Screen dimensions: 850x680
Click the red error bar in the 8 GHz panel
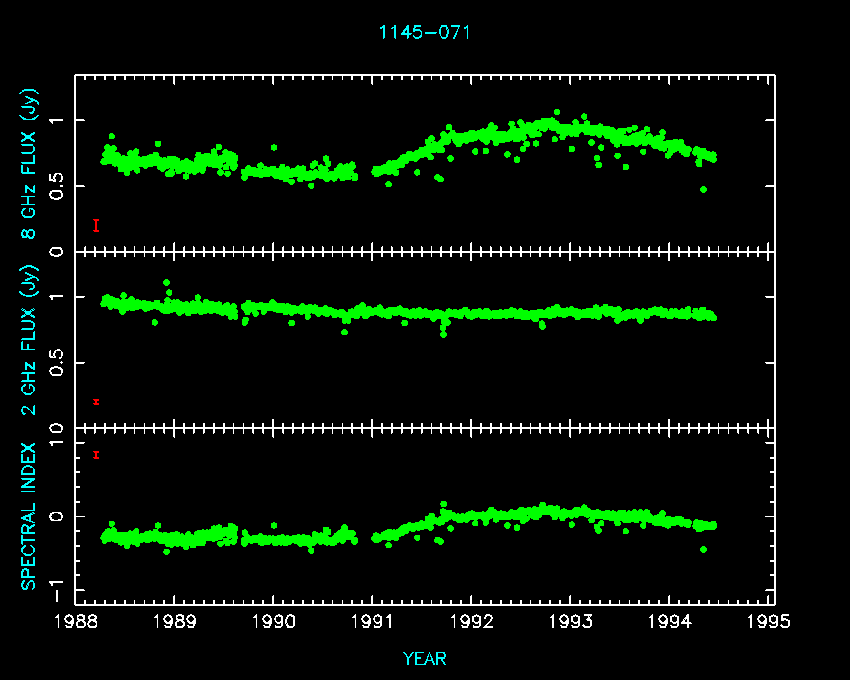(96, 225)
